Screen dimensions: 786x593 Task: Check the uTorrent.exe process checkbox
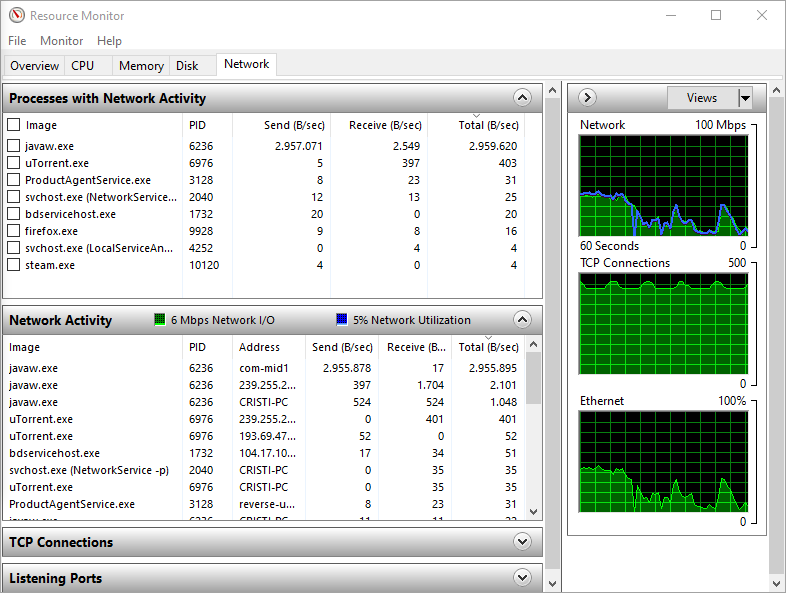pyautogui.click(x=14, y=163)
